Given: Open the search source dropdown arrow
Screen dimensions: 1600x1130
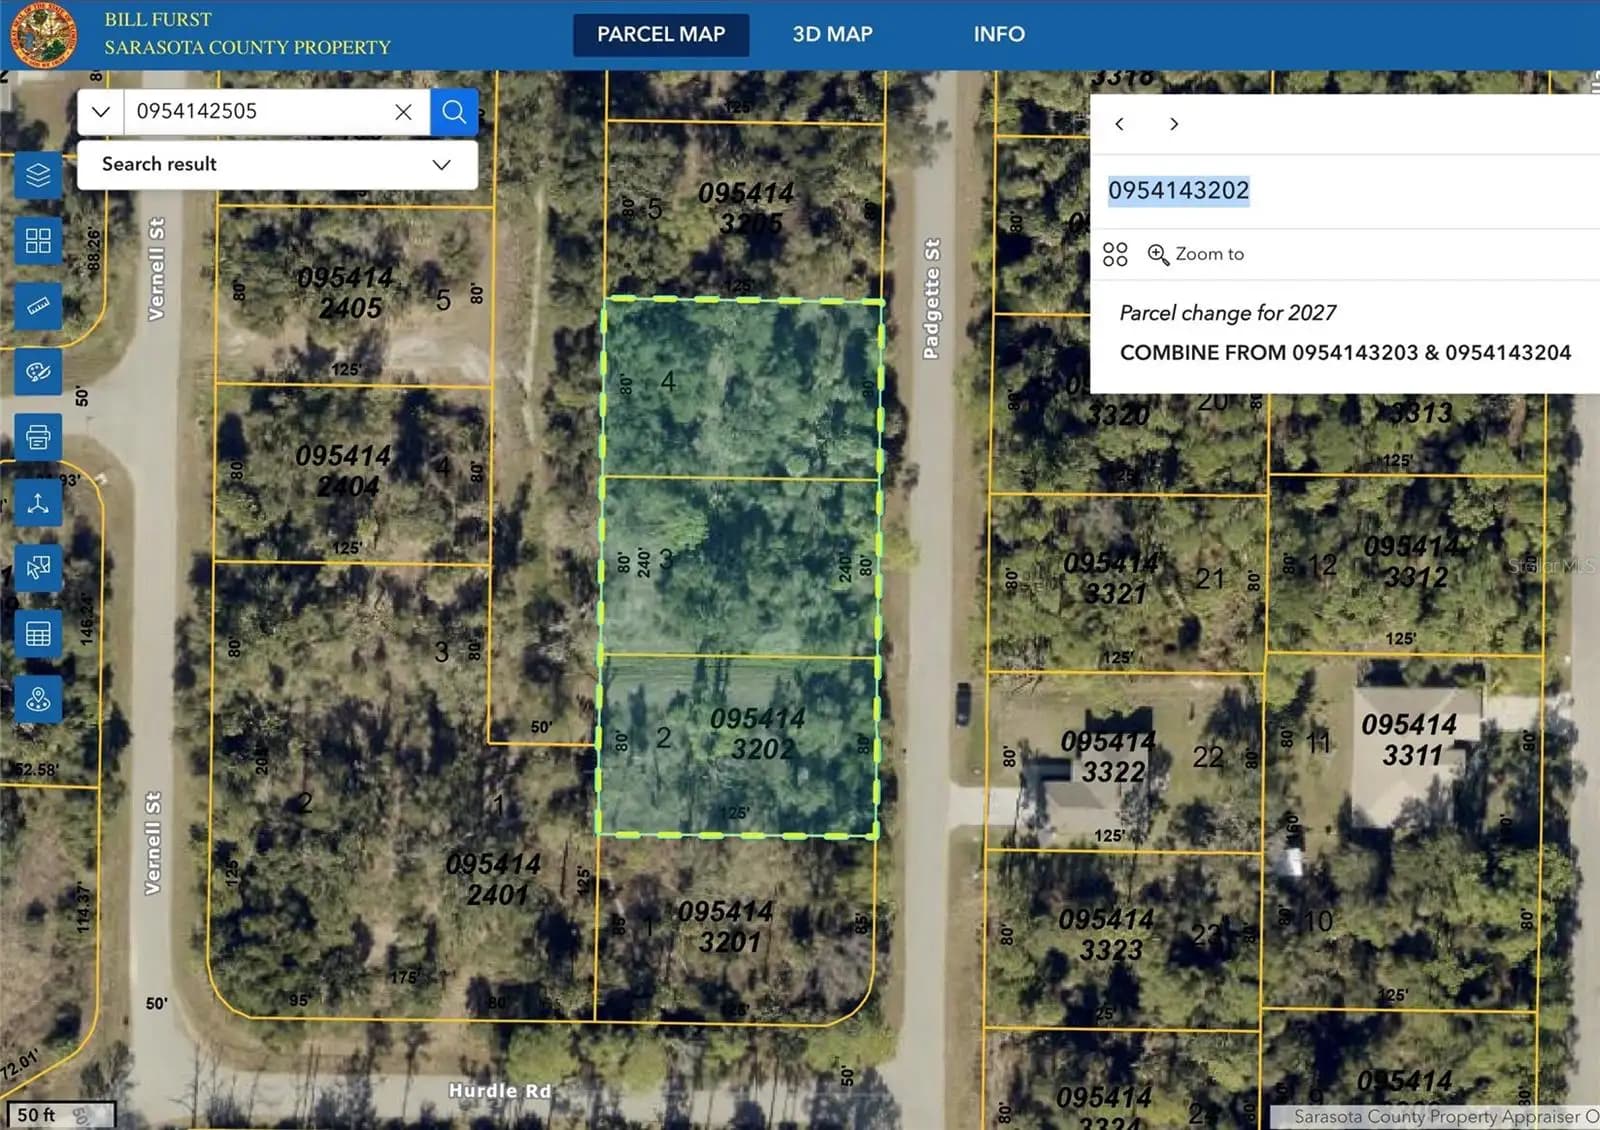Looking at the screenshot, I should coord(100,112).
